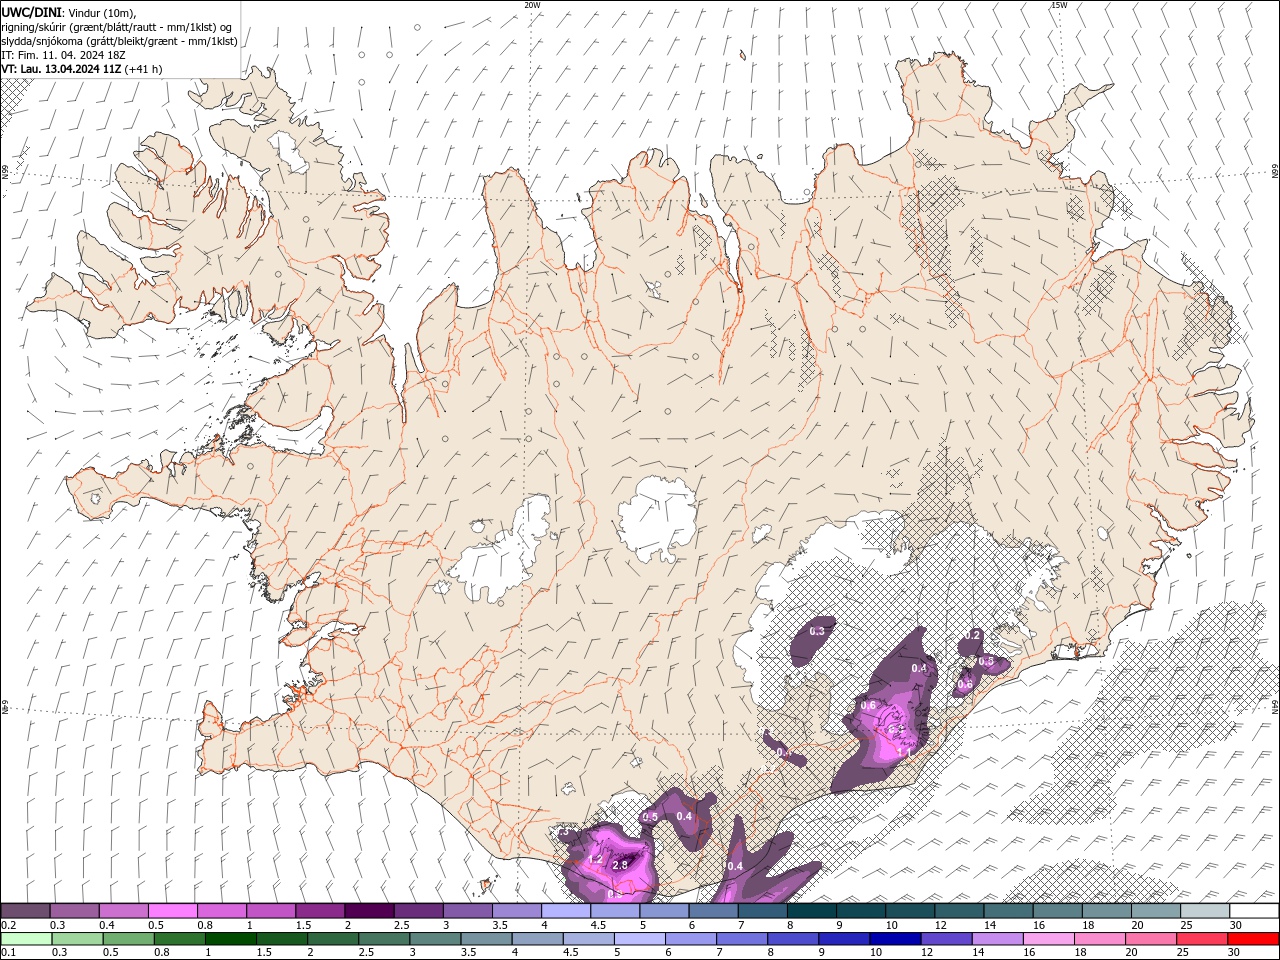Viewport: 1280px width, 960px height.
Task: Click the light pink lower-row swatch between 16 and 18
Action: [1049, 939]
